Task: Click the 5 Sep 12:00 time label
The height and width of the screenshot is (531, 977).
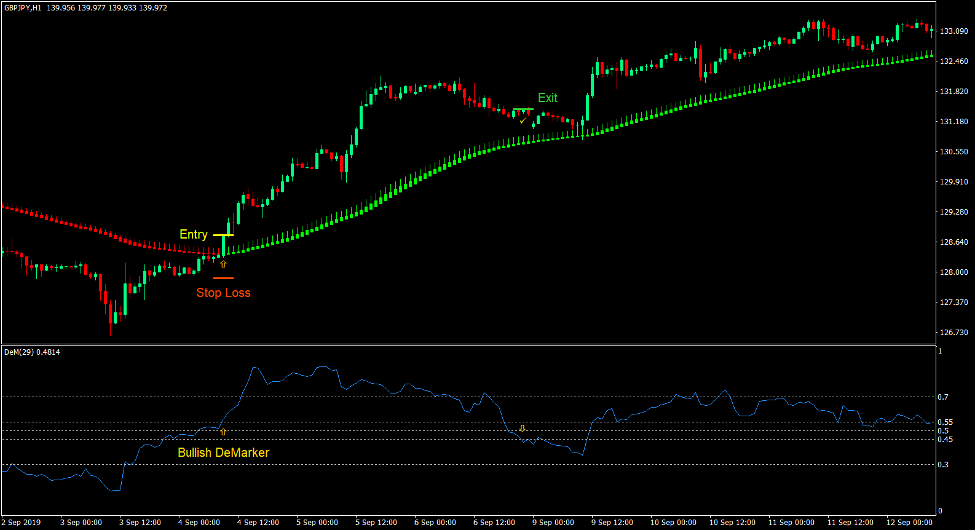Action: tap(376, 522)
